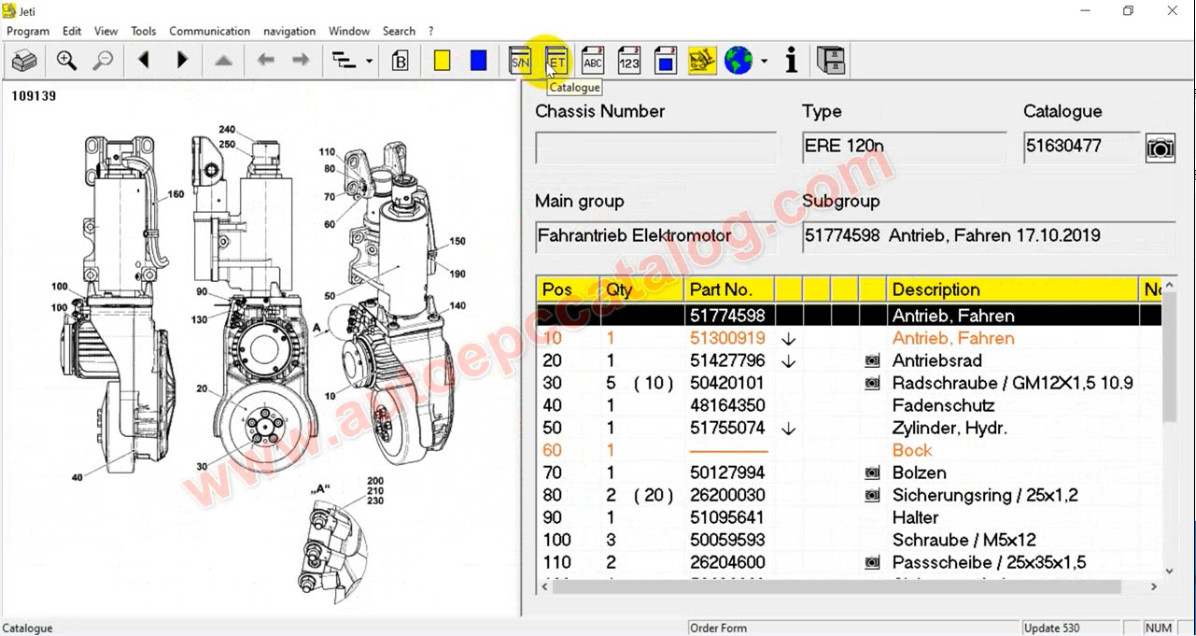
Task: Open the camera icon for Radschraube row
Action: click(873, 384)
